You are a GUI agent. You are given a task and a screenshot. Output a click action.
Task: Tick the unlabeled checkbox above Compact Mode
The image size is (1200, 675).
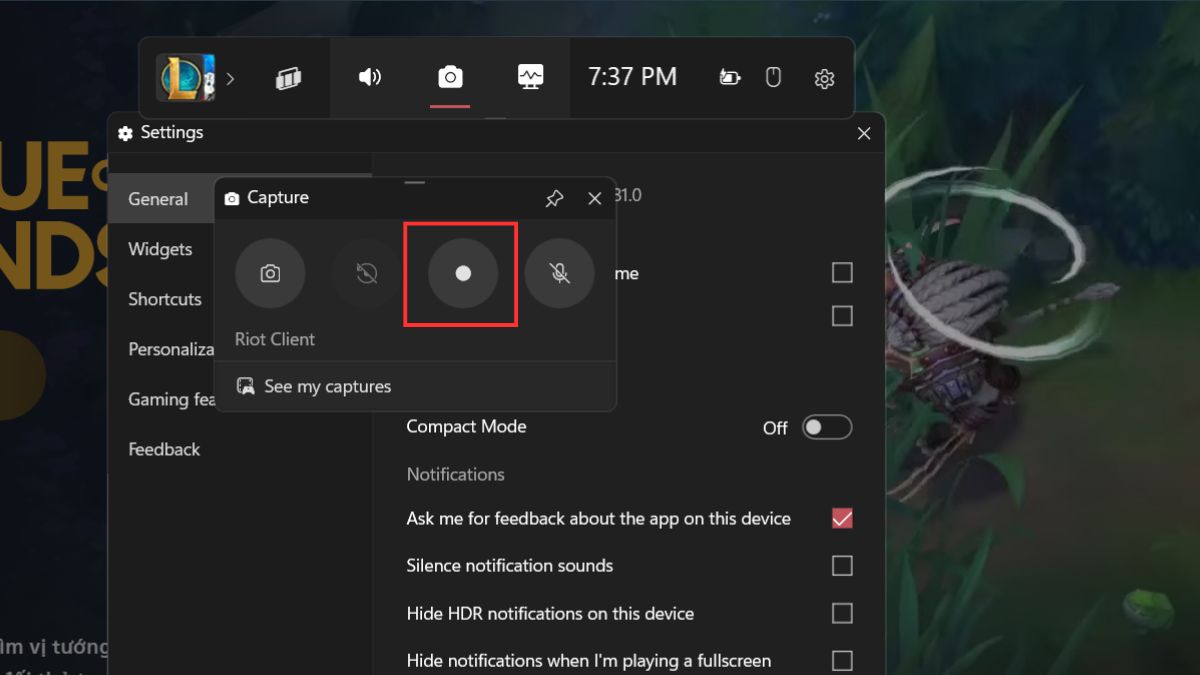pos(842,316)
